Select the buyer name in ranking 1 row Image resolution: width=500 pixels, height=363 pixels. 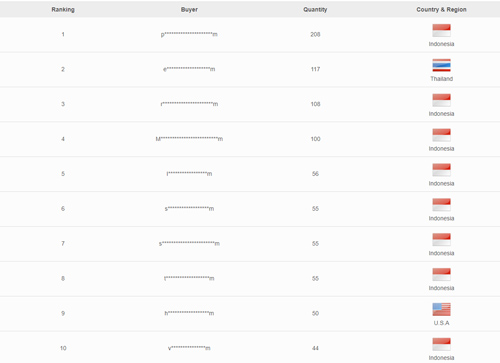click(189, 34)
